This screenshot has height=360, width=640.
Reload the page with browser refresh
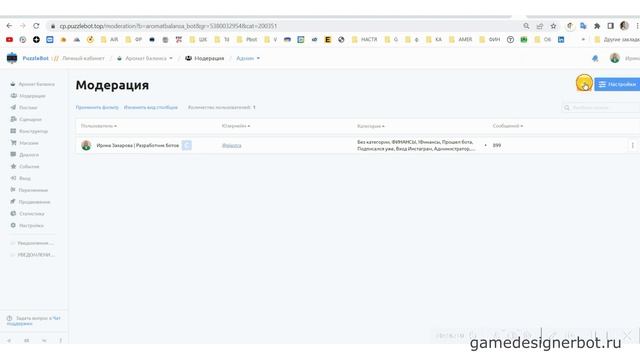[36, 26]
